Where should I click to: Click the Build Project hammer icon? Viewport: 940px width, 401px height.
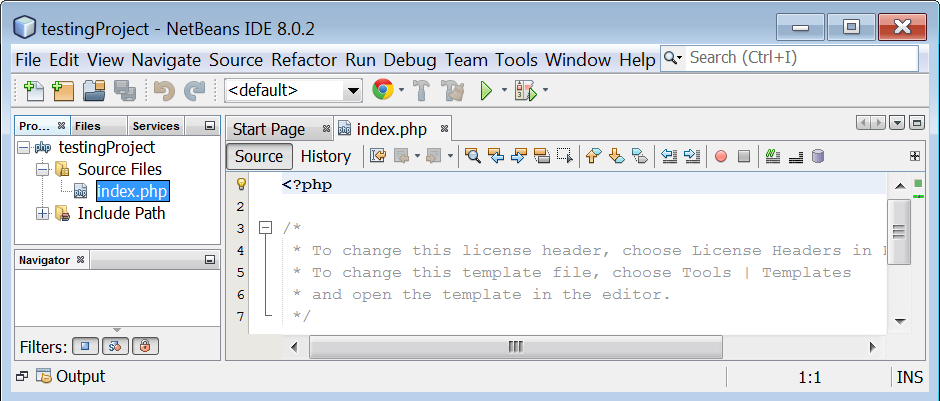point(423,91)
